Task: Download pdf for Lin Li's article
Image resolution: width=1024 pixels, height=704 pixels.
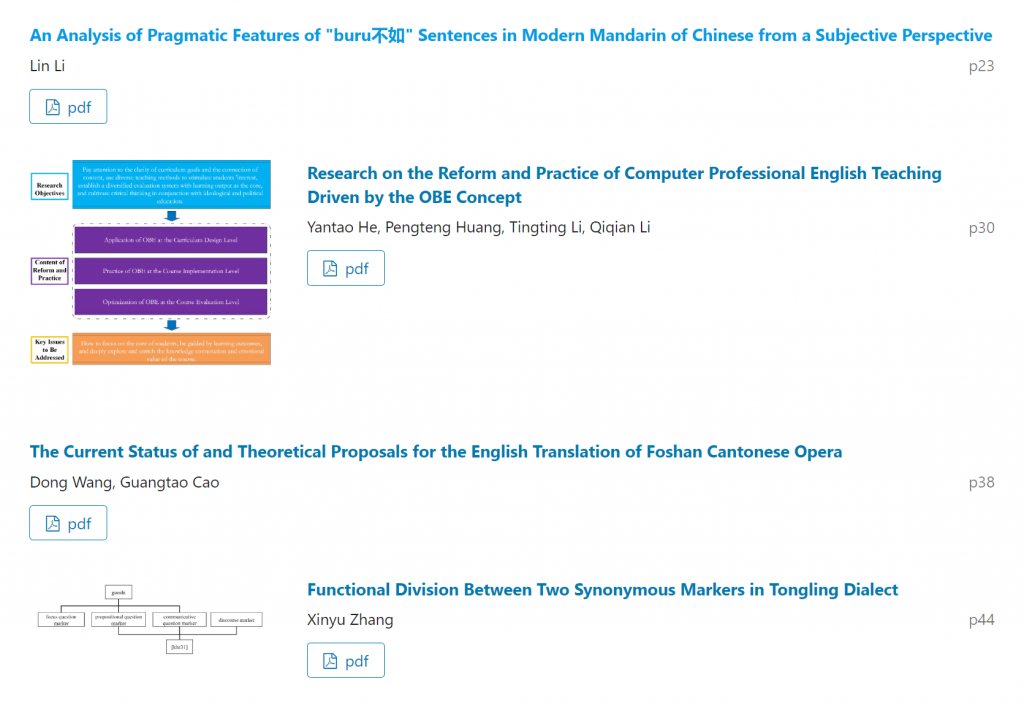Action: pyautogui.click(x=68, y=106)
